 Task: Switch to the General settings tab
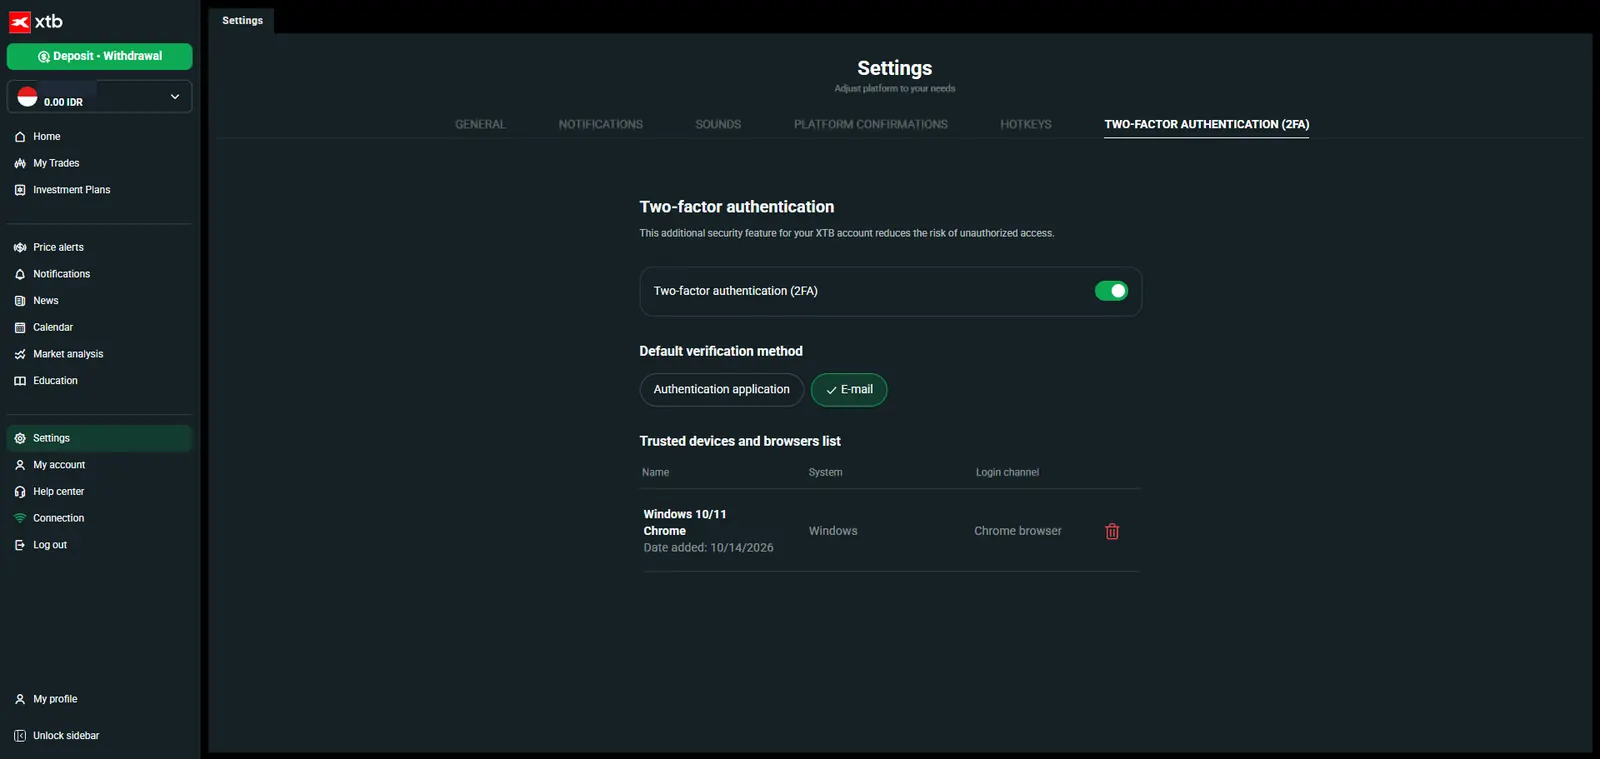pos(480,124)
